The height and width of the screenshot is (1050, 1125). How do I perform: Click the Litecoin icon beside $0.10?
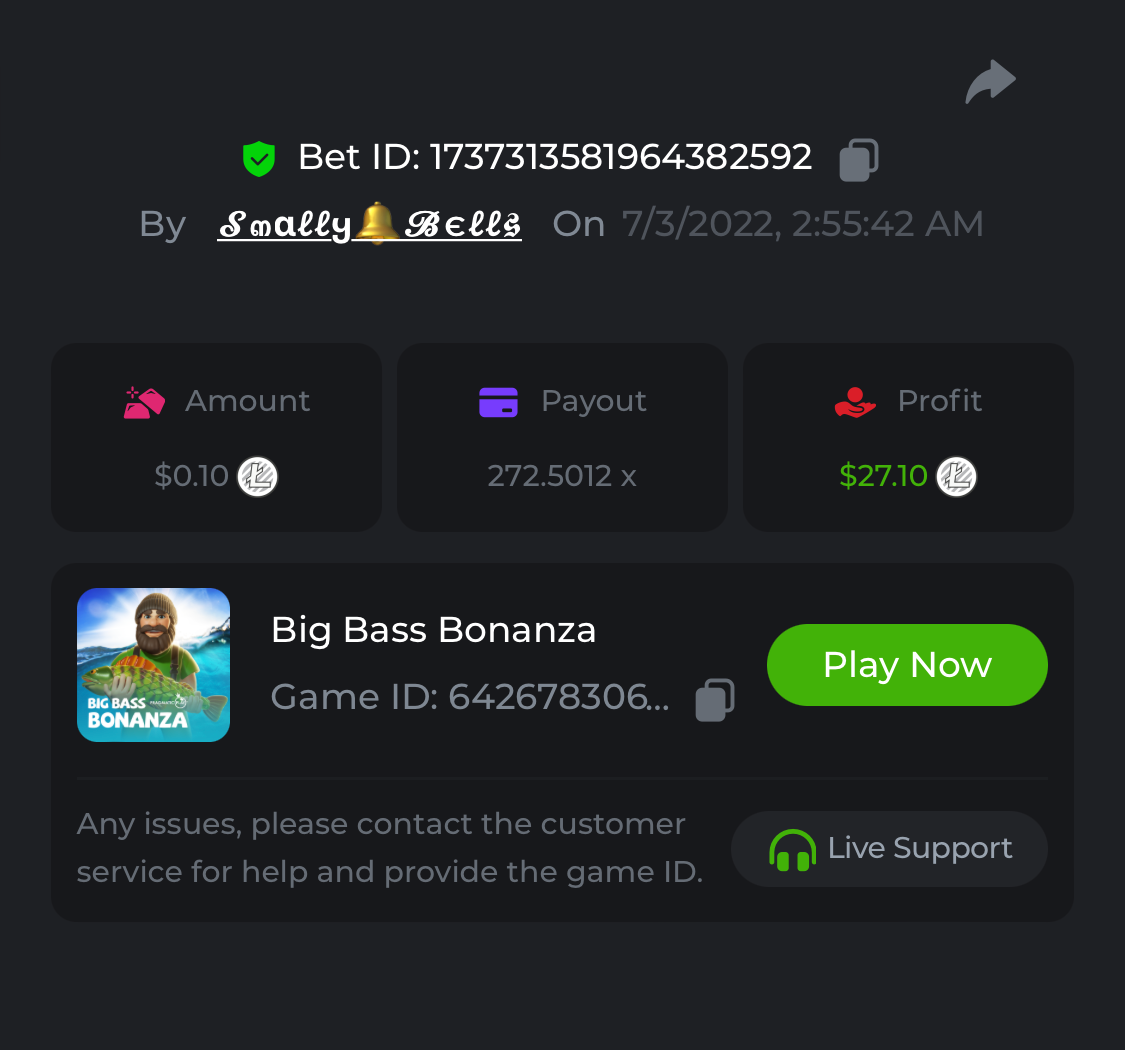[x=257, y=476]
